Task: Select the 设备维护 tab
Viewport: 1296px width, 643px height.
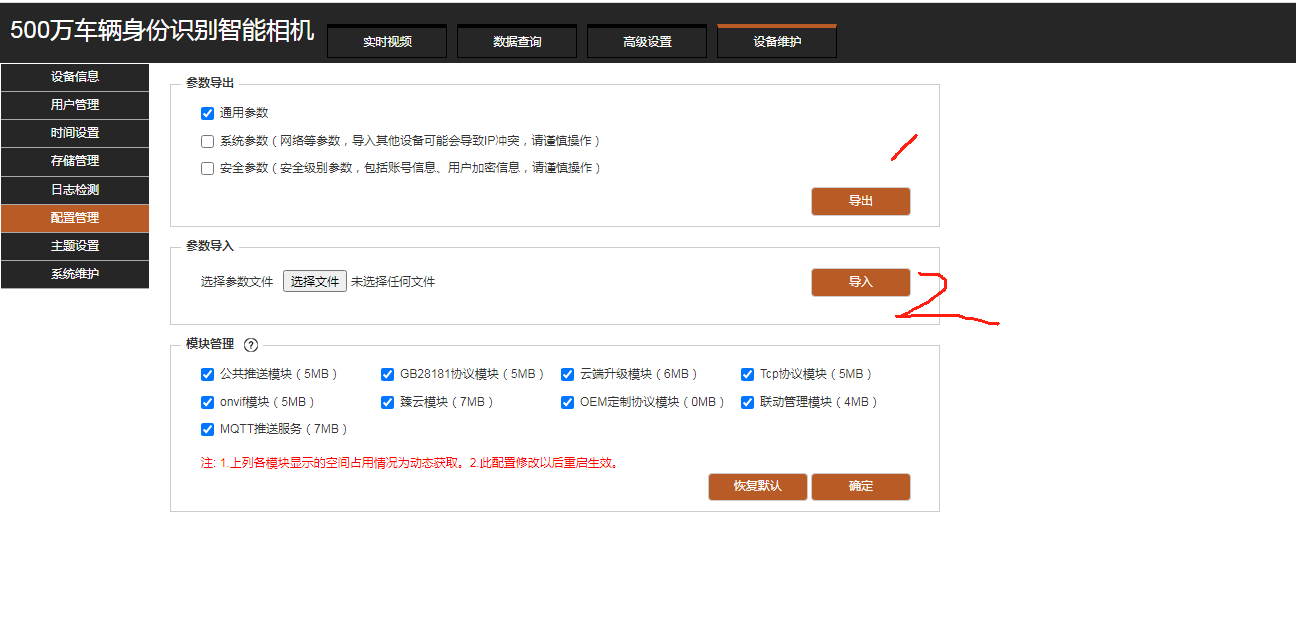Action: click(777, 41)
